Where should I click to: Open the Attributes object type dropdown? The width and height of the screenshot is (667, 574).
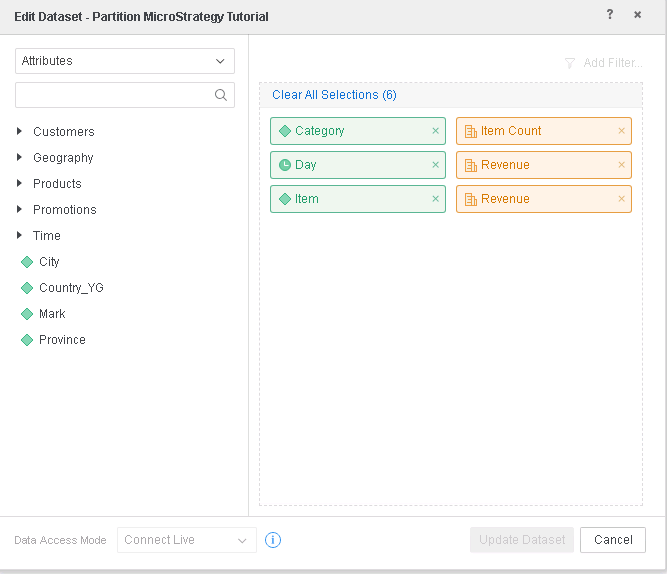pyautogui.click(x=125, y=61)
